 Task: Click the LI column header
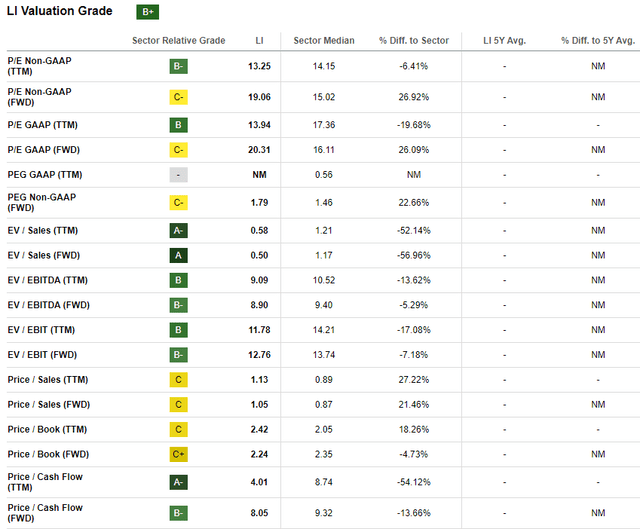click(259, 40)
